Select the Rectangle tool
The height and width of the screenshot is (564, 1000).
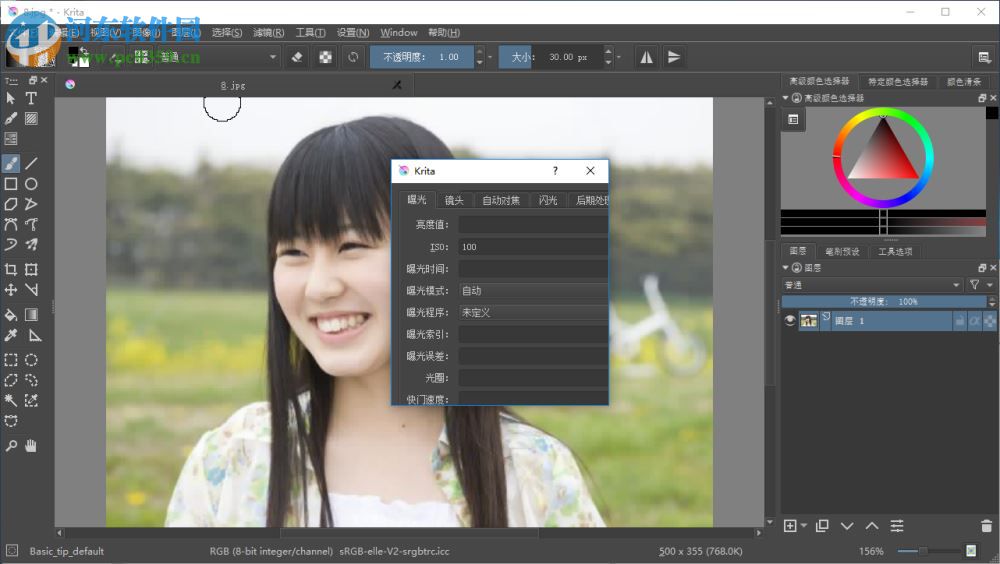11,184
